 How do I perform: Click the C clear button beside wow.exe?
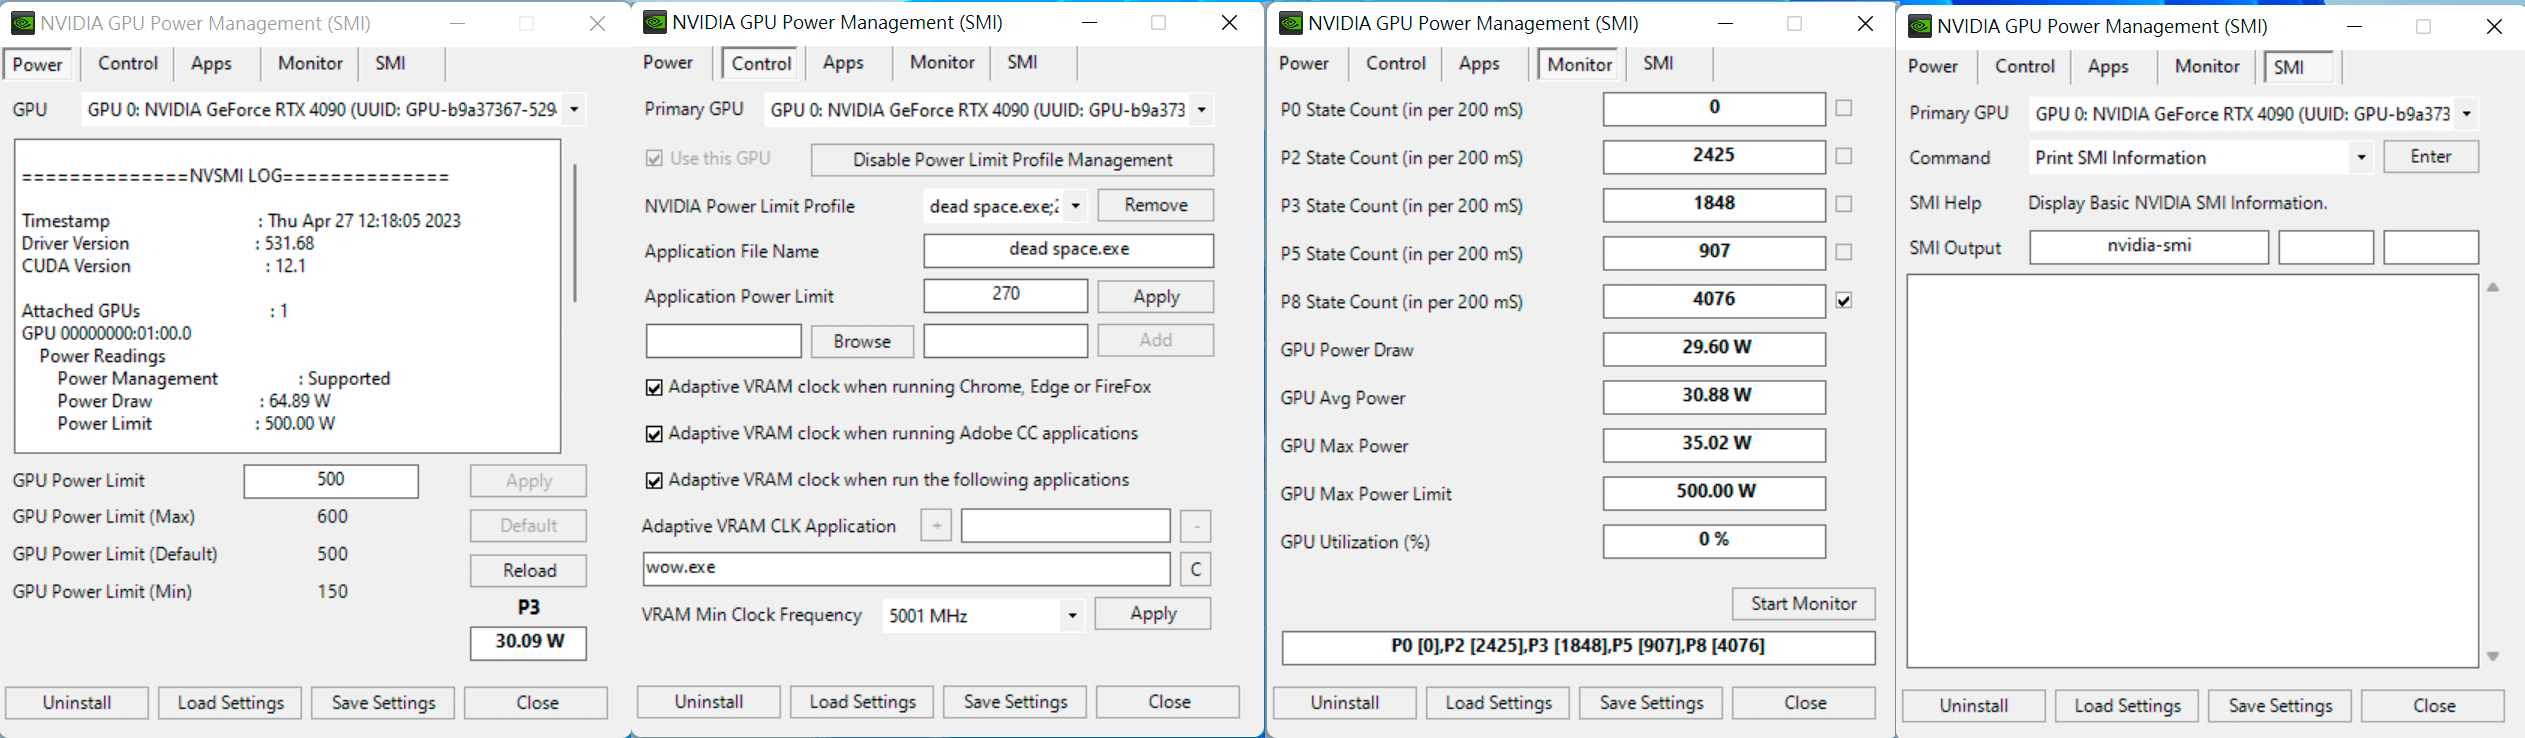coord(1195,569)
